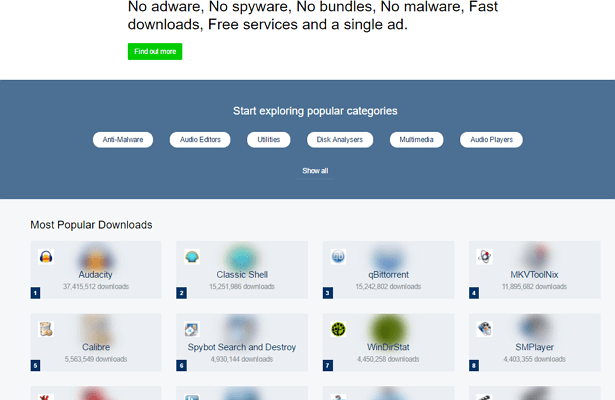The width and height of the screenshot is (615, 400).
Task: Open the Classic Shell title link
Action: click(x=242, y=275)
